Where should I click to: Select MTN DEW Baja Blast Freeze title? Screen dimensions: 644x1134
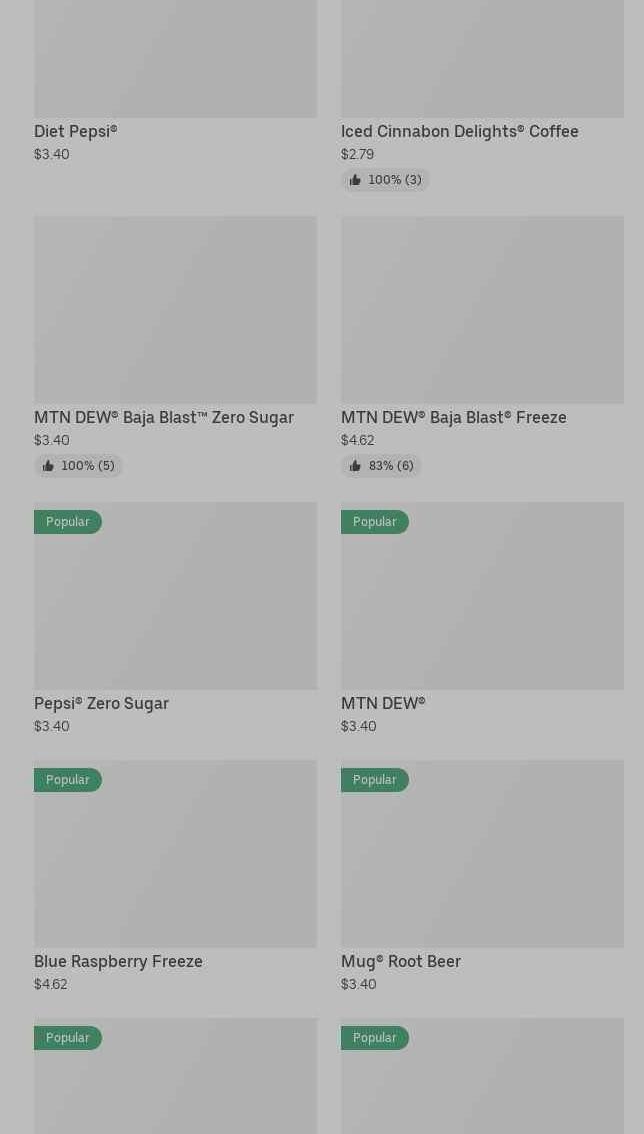(453, 417)
